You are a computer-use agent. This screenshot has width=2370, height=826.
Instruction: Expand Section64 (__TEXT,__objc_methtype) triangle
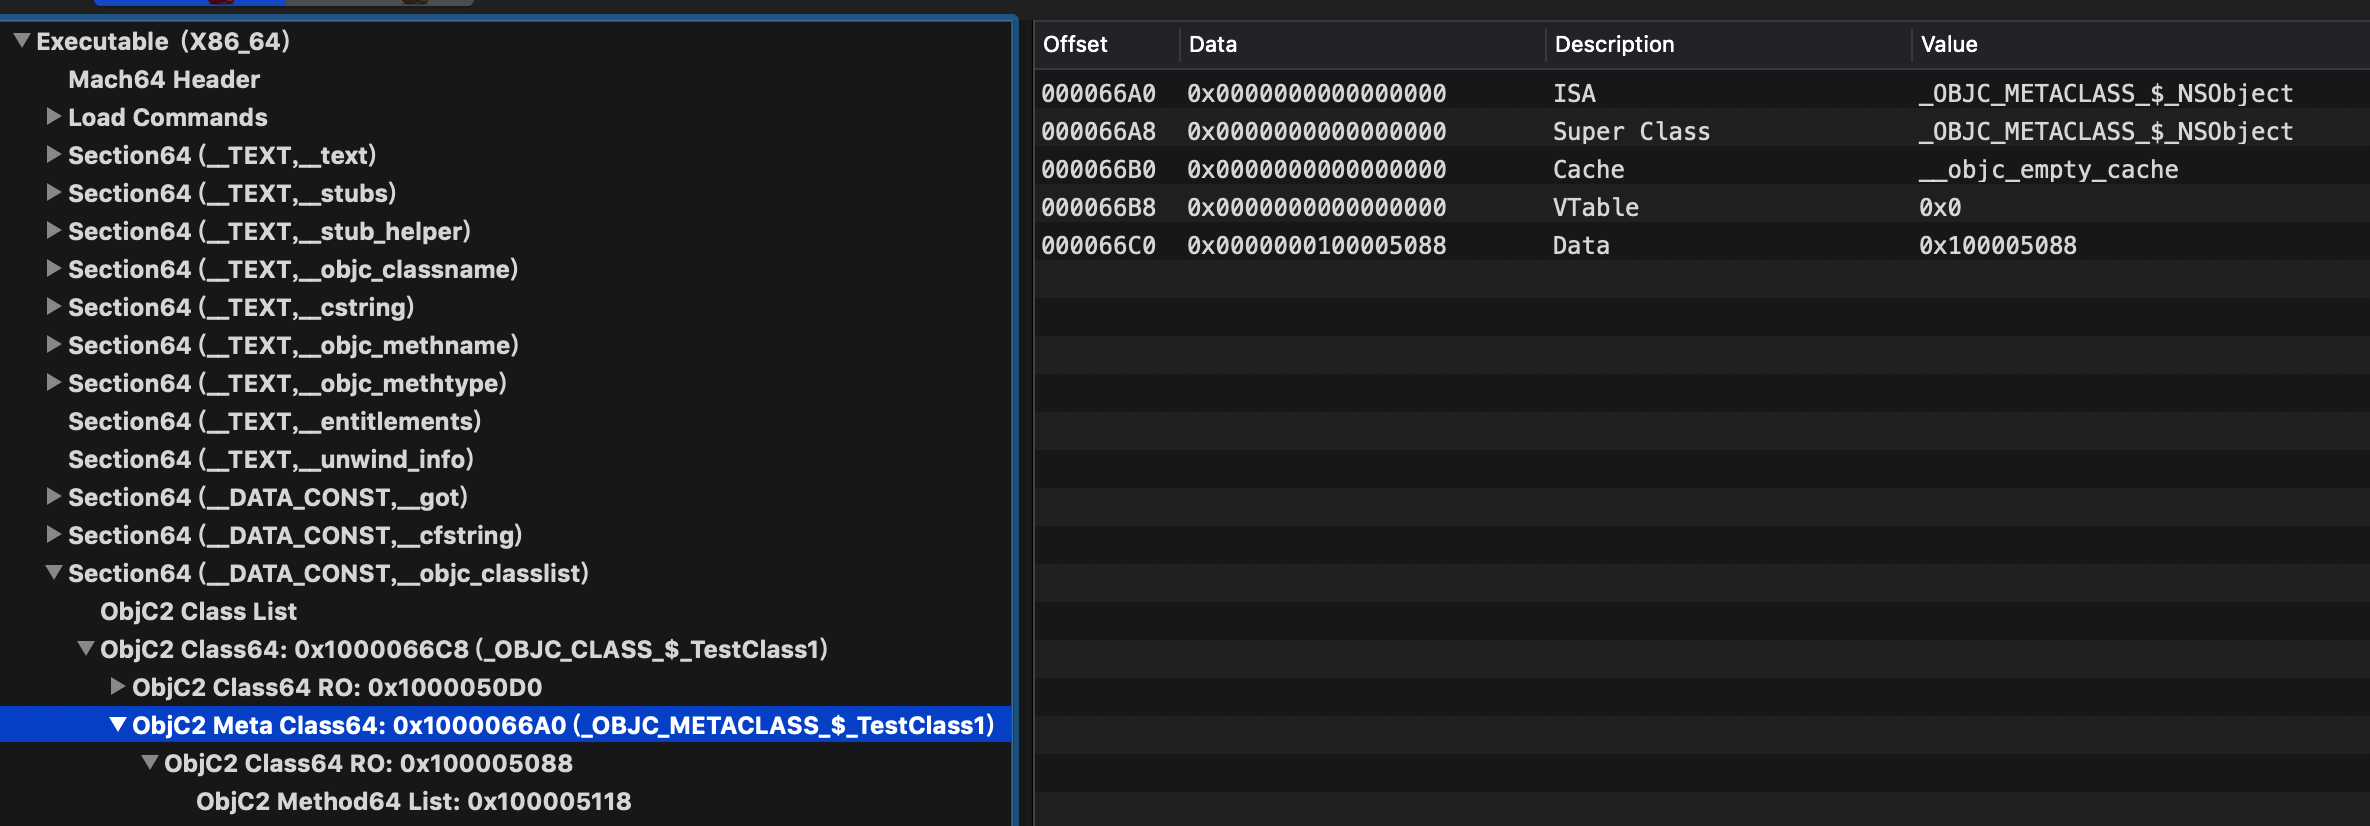tap(54, 383)
